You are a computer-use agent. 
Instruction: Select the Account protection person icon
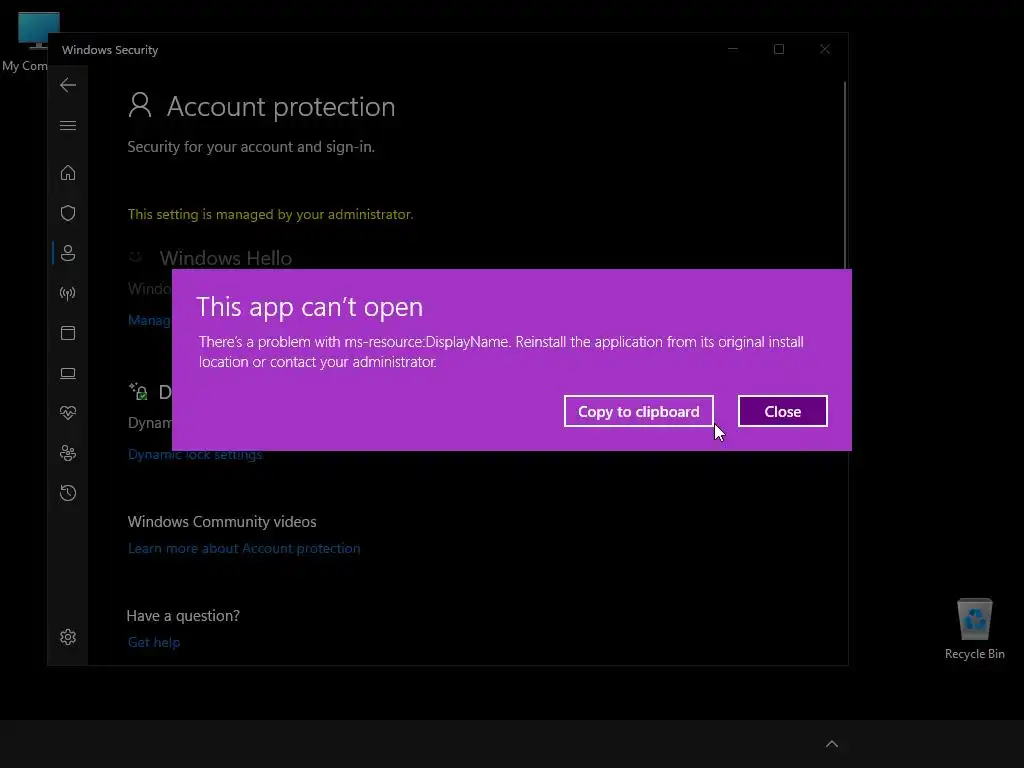tap(68, 253)
